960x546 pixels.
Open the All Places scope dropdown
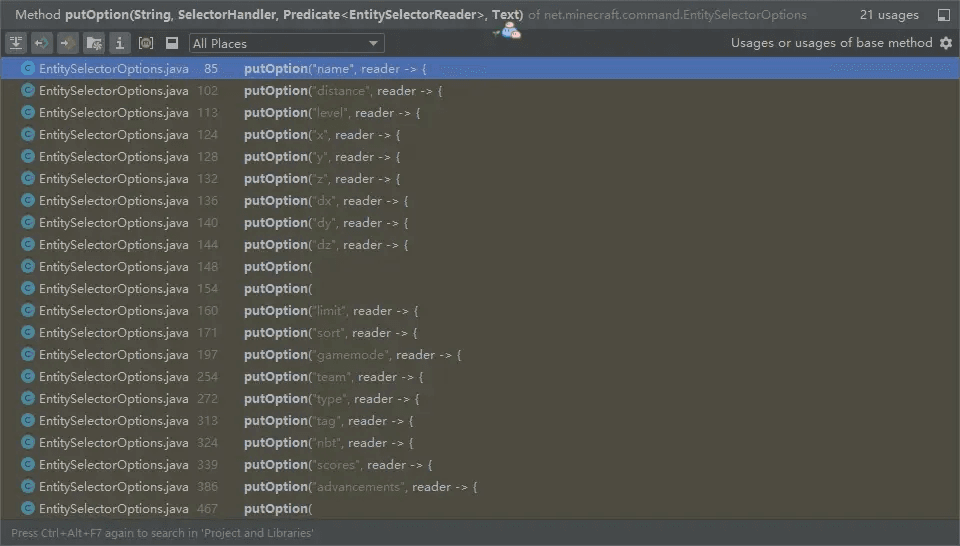pos(287,43)
